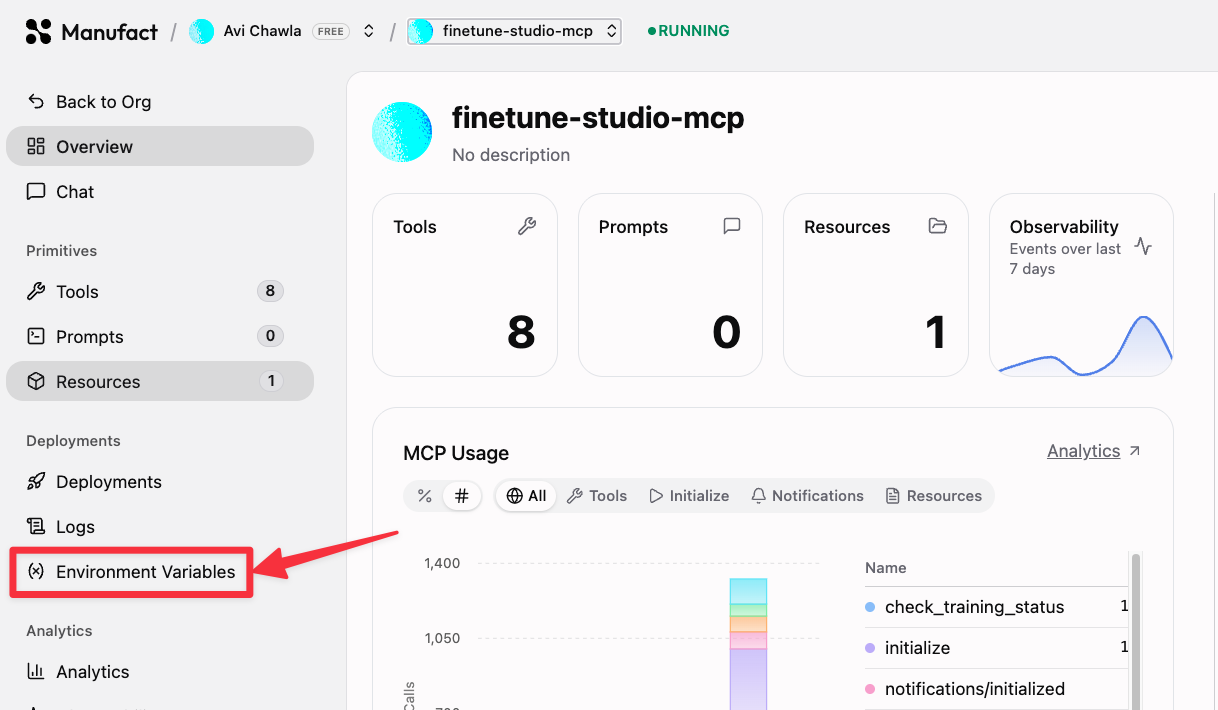Click the rocket icon beside Deployments
This screenshot has height=710, width=1218.
pyautogui.click(x=36, y=481)
